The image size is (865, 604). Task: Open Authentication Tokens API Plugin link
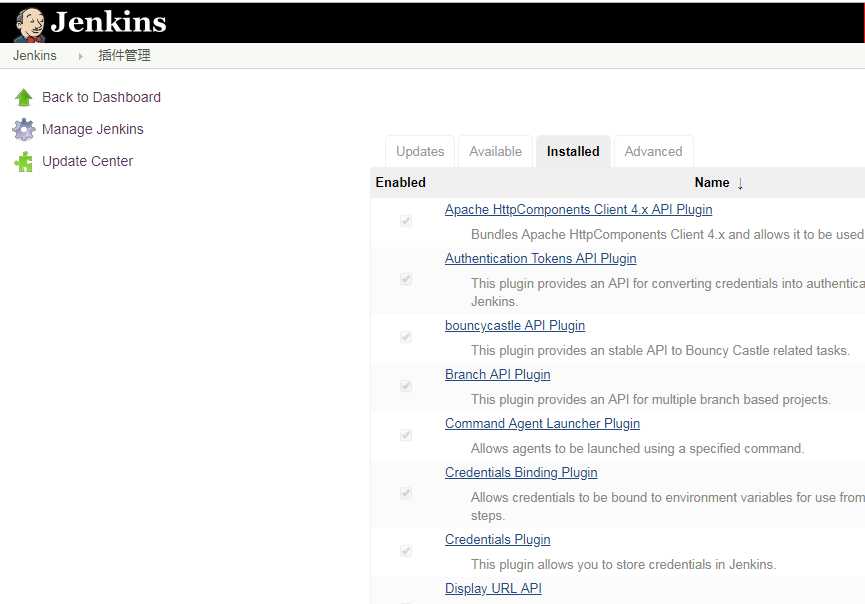(x=541, y=259)
